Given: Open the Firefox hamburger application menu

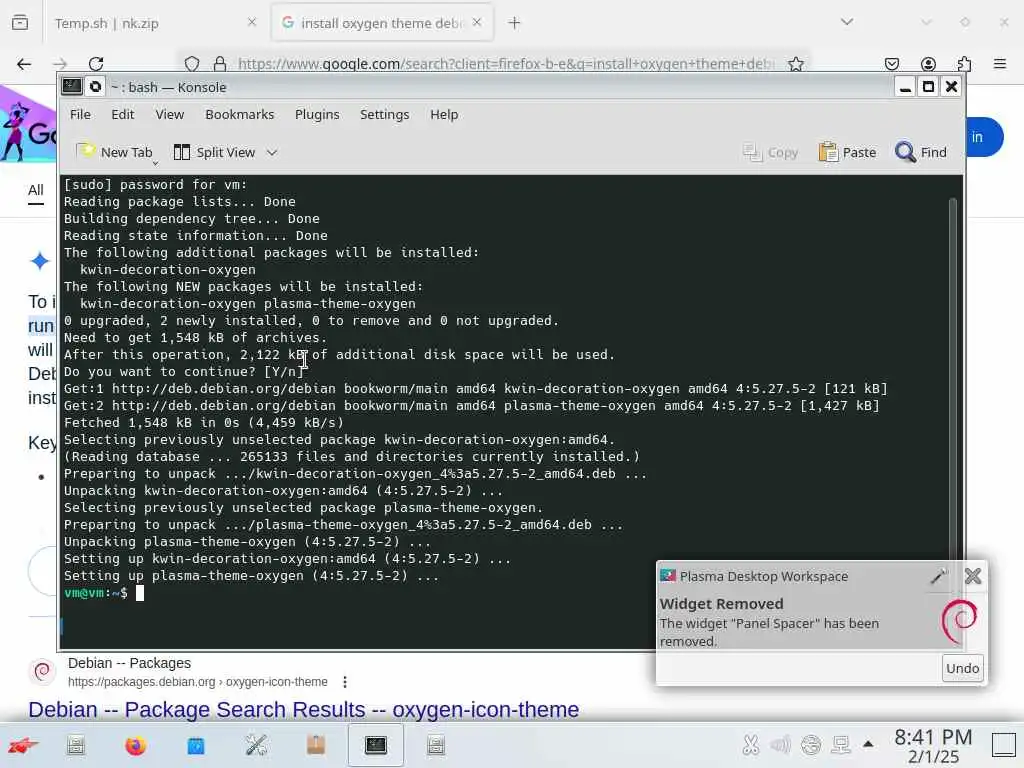Looking at the screenshot, I should tap(1000, 64).
